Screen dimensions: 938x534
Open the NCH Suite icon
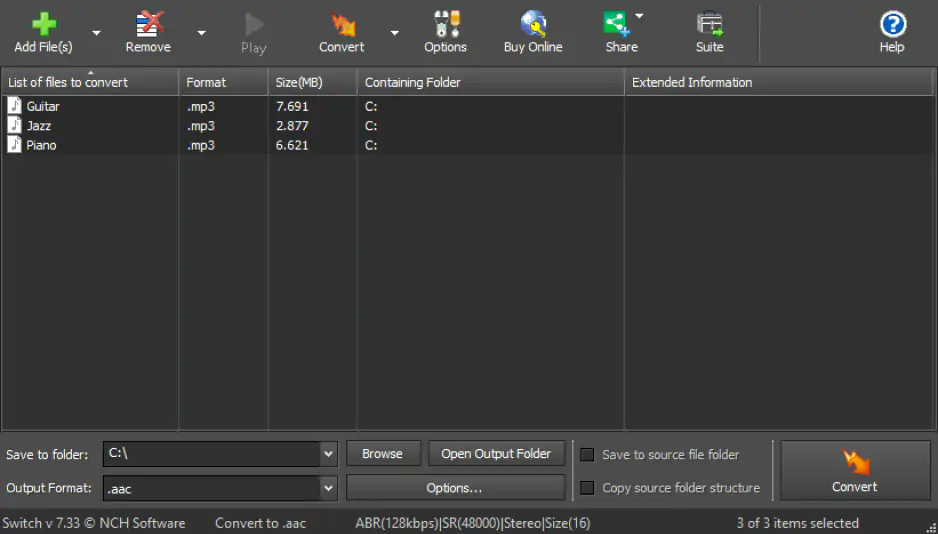point(709,25)
